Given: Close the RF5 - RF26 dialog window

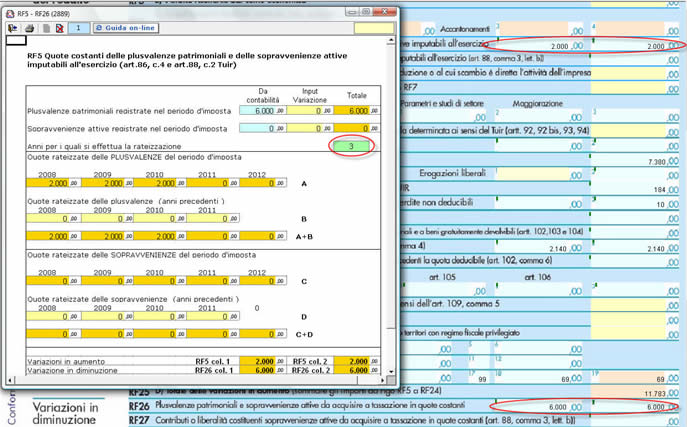Looking at the screenshot, I should (x=383, y=11).
